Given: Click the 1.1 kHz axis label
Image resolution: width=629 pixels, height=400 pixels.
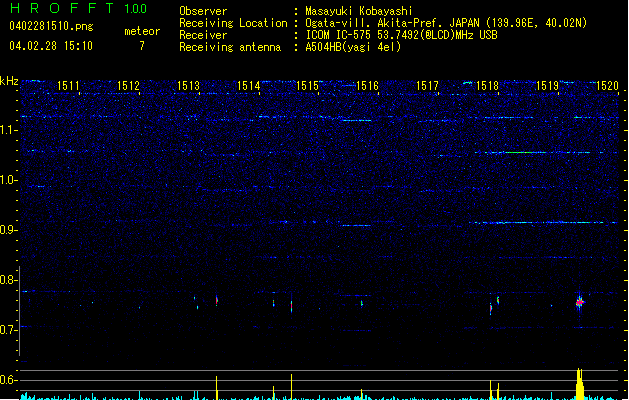Looking at the screenshot, I should (x=8, y=130).
